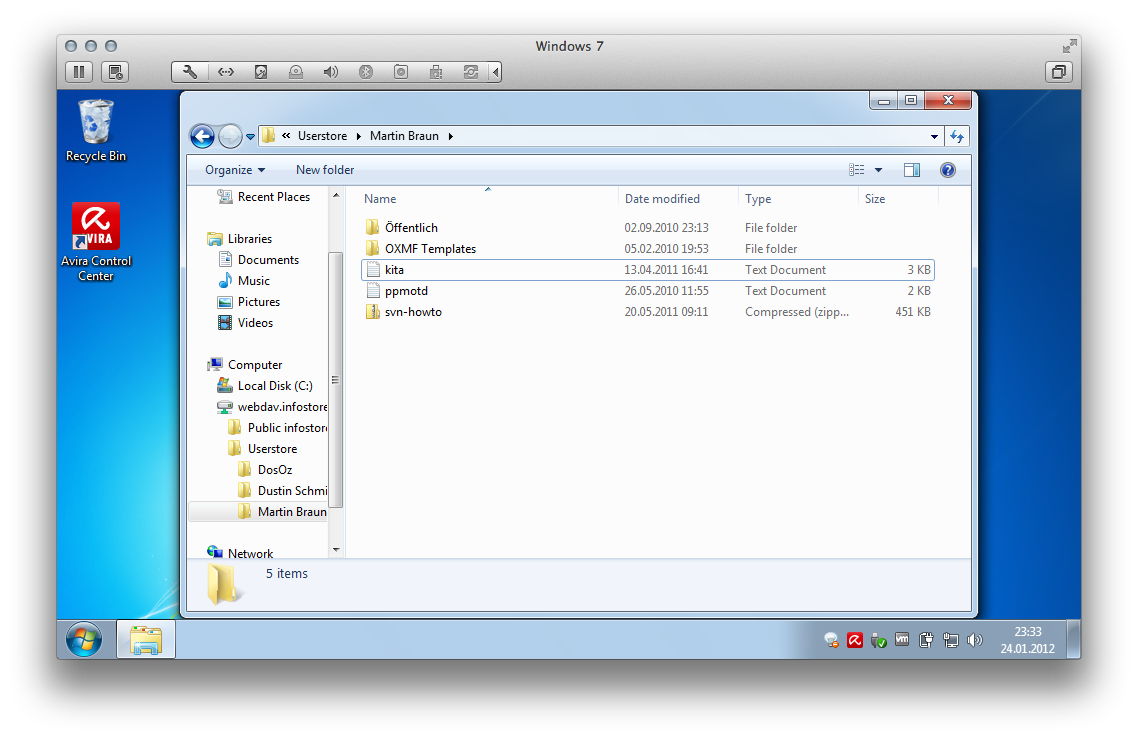Click Avira icon in system tray
Screen dimensions: 1138x738
pyautogui.click(x=855, y=640)
